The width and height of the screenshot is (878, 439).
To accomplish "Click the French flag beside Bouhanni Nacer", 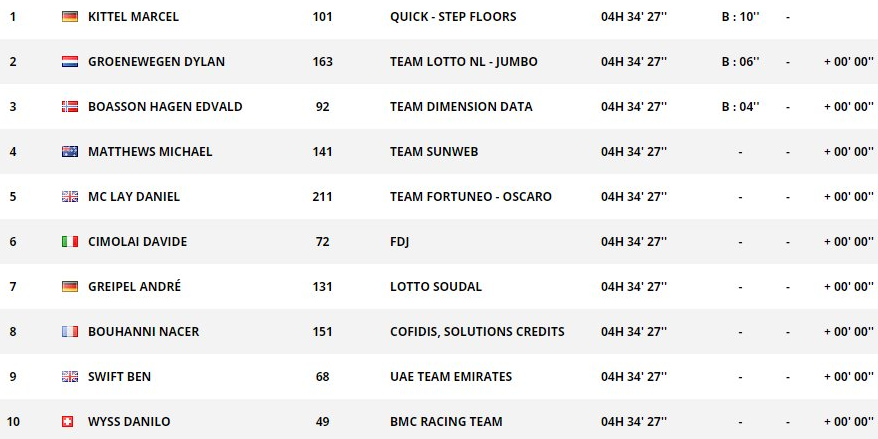I will pyautogui.click(x=70, y=331).
